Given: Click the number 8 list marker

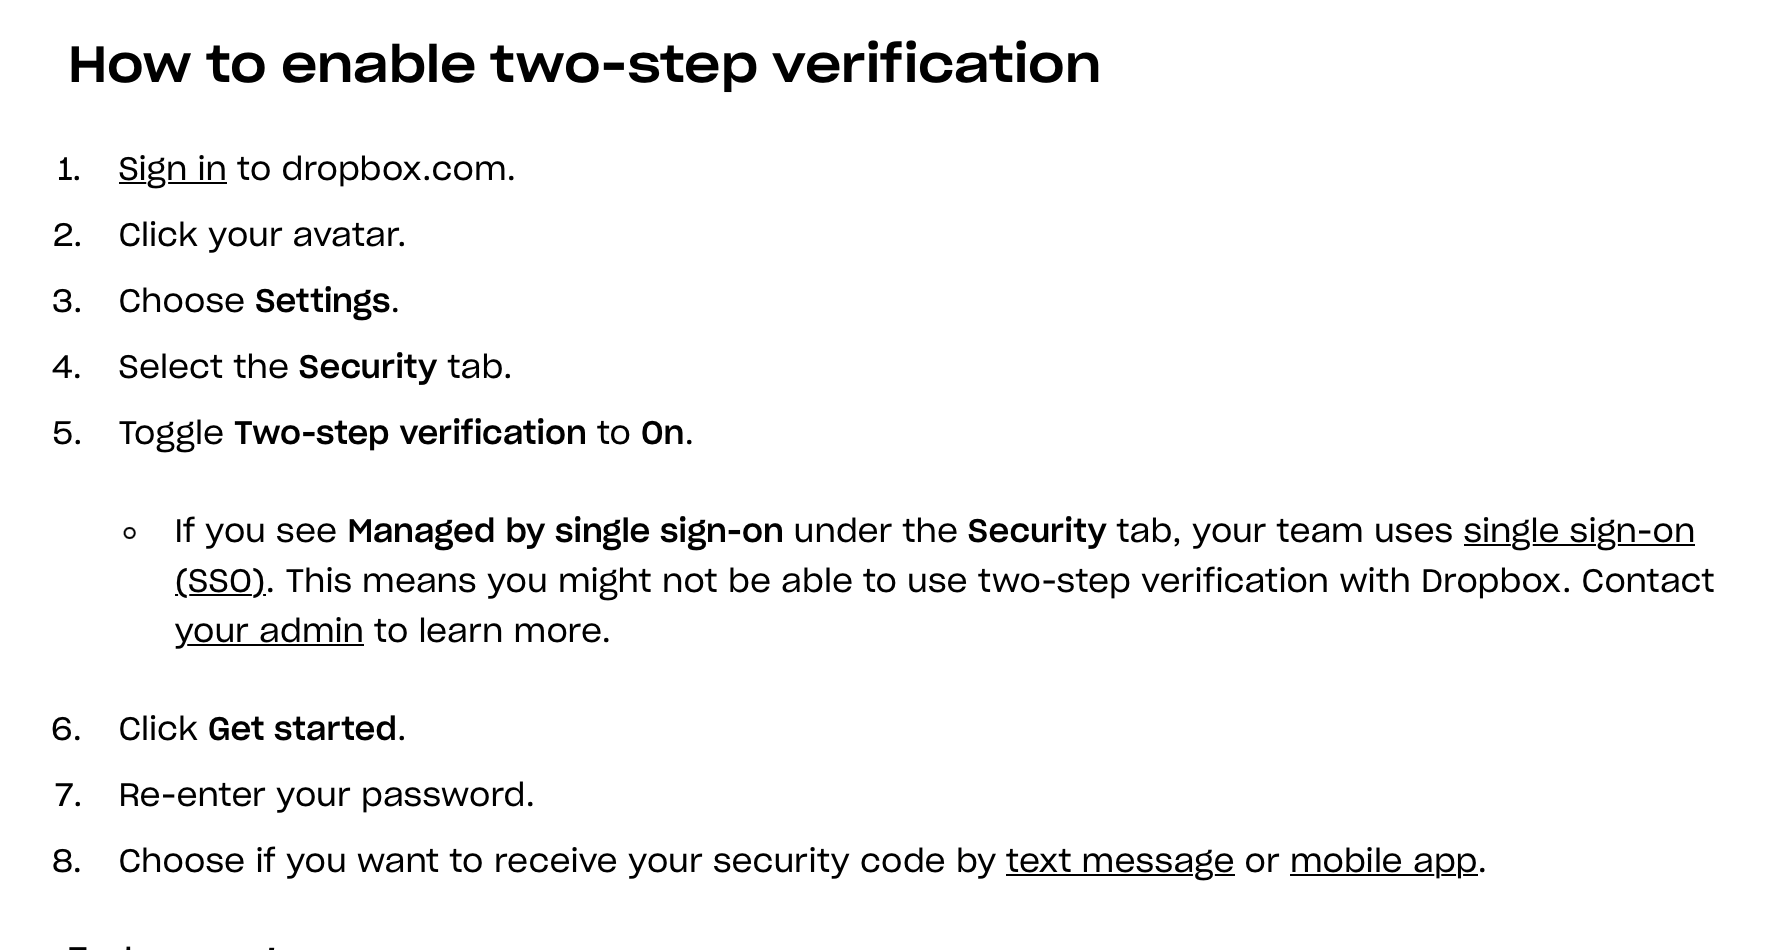Looking at the screenshot, I should pyautogui.click(x=66, y=861).
